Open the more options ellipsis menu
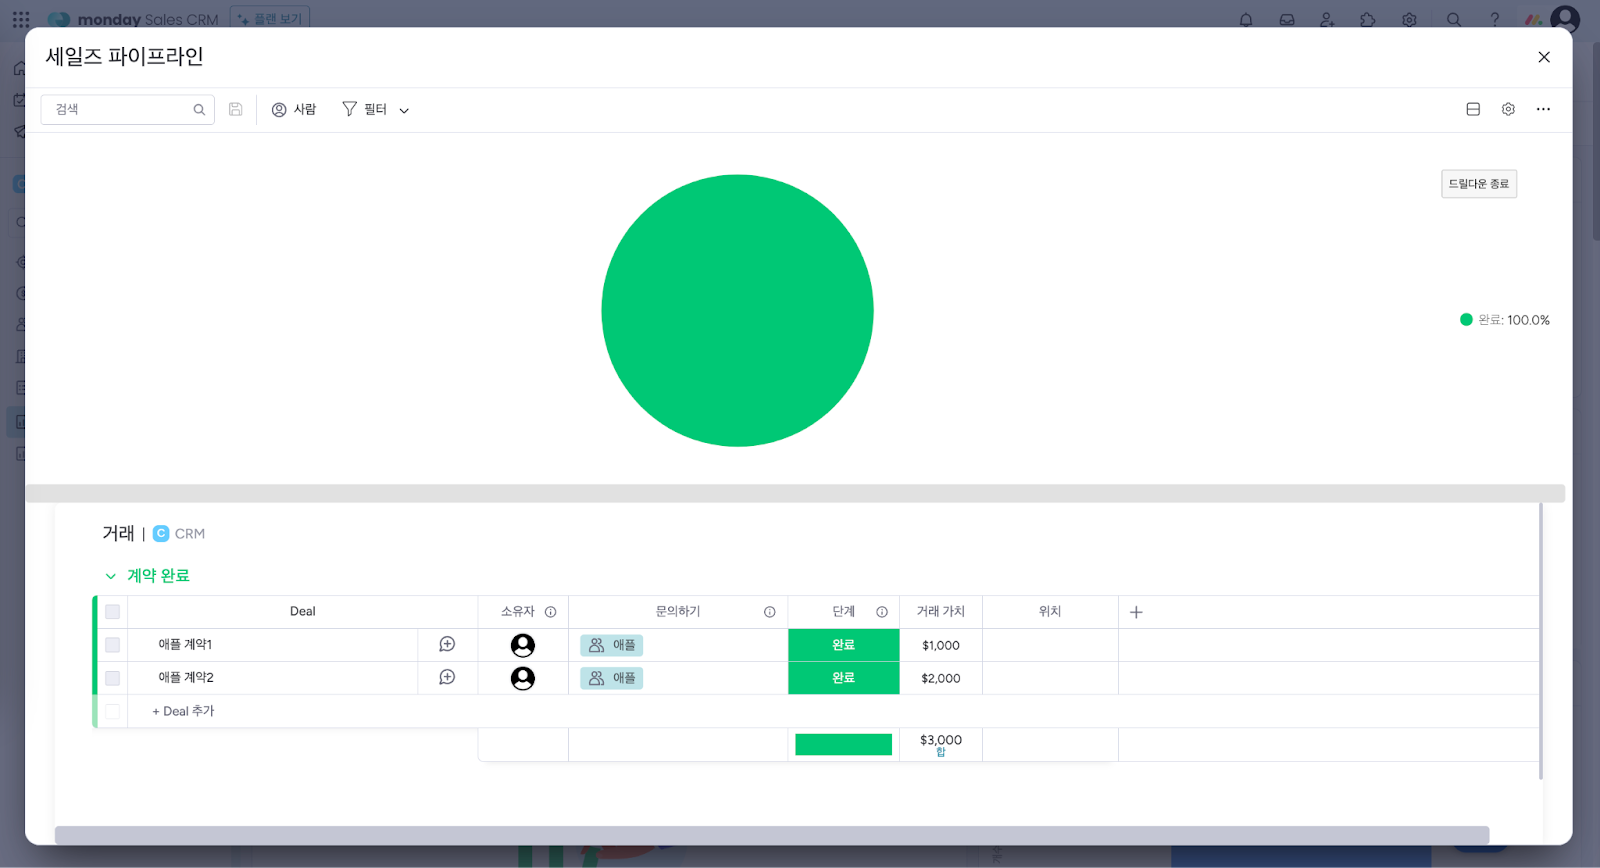 pyautogui.click(x=1543, y=109)
